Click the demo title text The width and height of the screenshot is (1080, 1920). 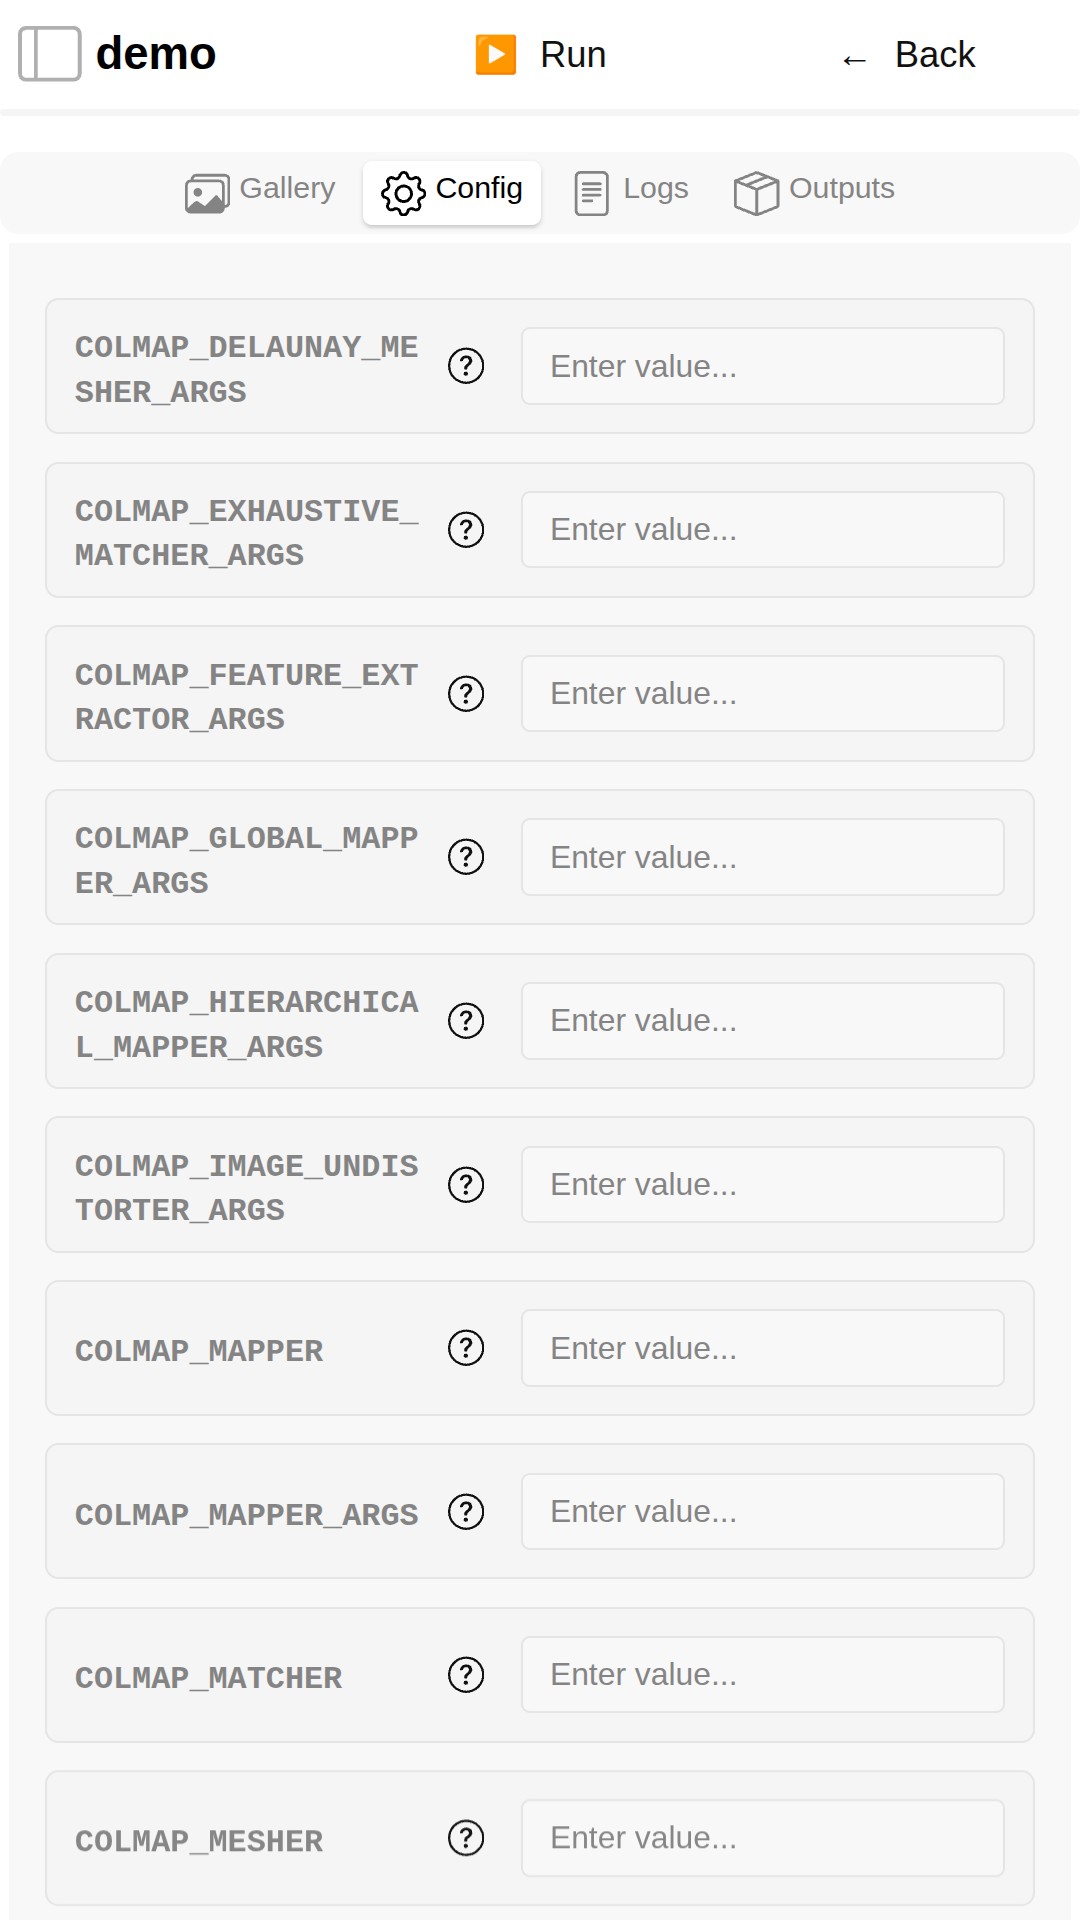pos(156,54)
